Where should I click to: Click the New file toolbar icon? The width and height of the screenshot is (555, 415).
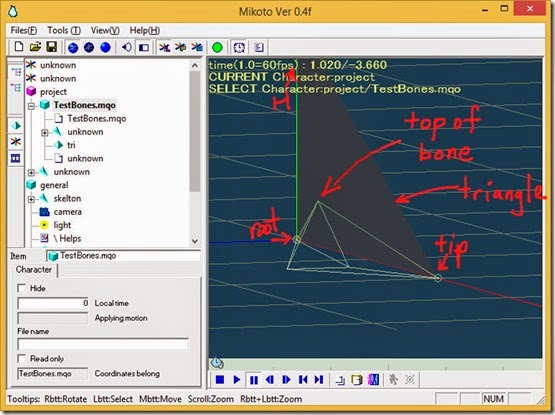19,47
